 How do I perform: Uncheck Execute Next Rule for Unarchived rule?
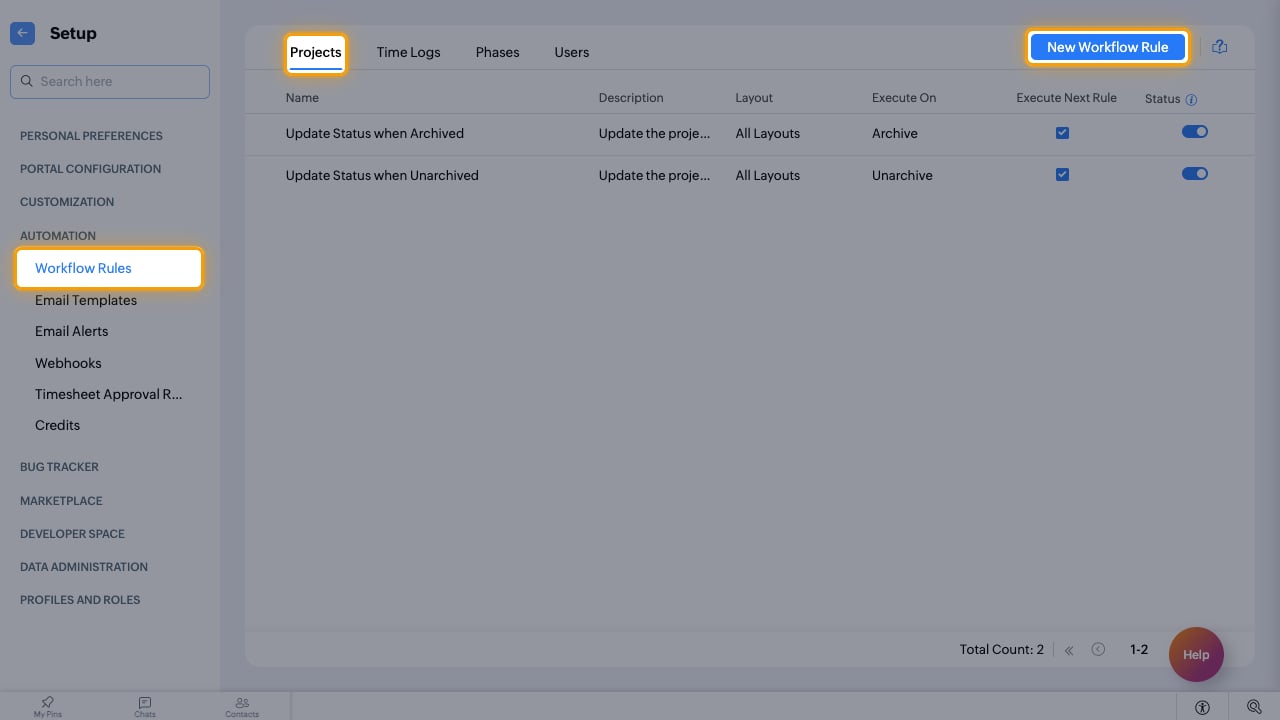coord(1062,175)
